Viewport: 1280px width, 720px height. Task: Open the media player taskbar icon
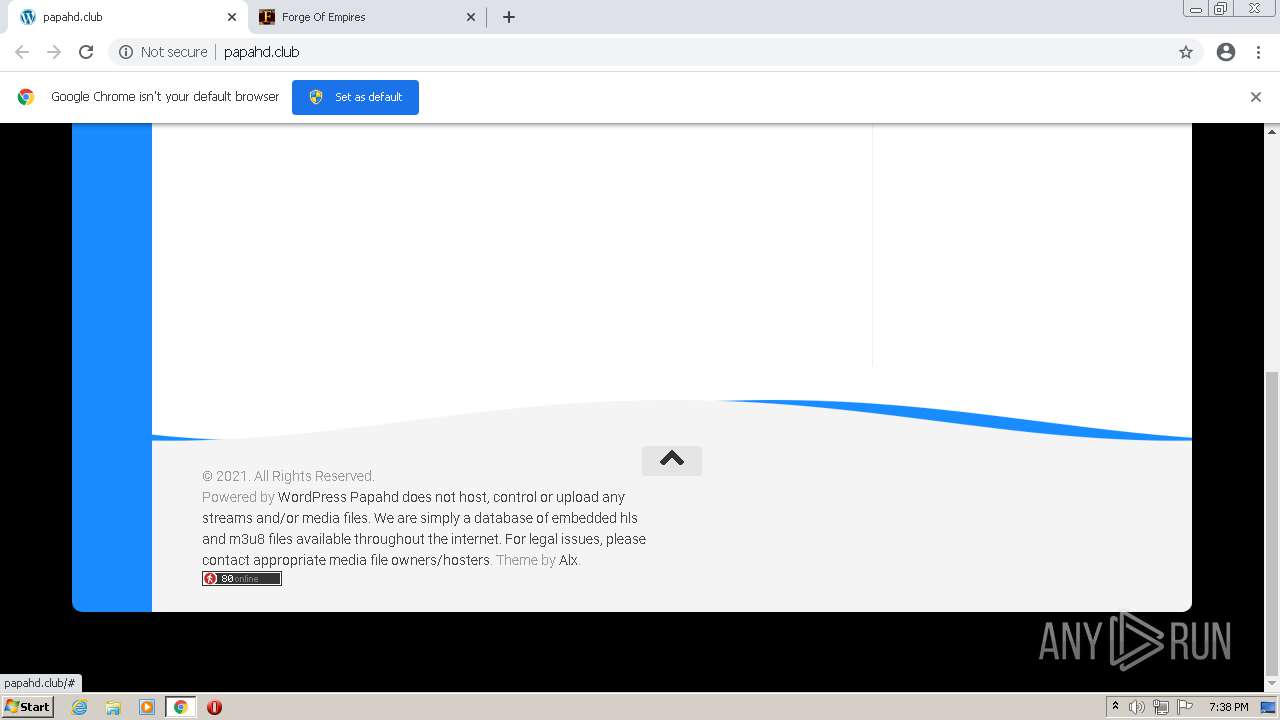[147, 707]
